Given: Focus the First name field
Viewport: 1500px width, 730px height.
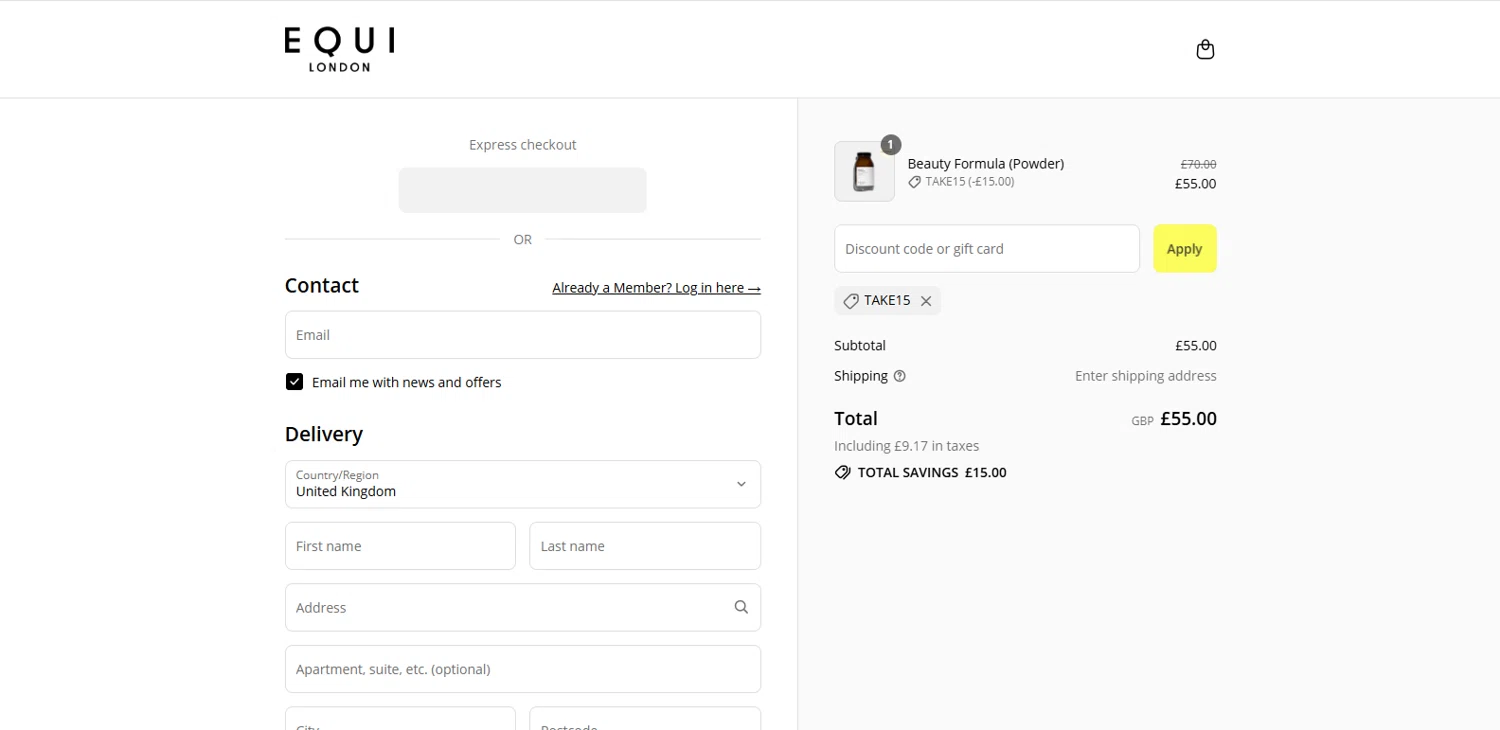Looking at the screenshot, I should 400,546.
